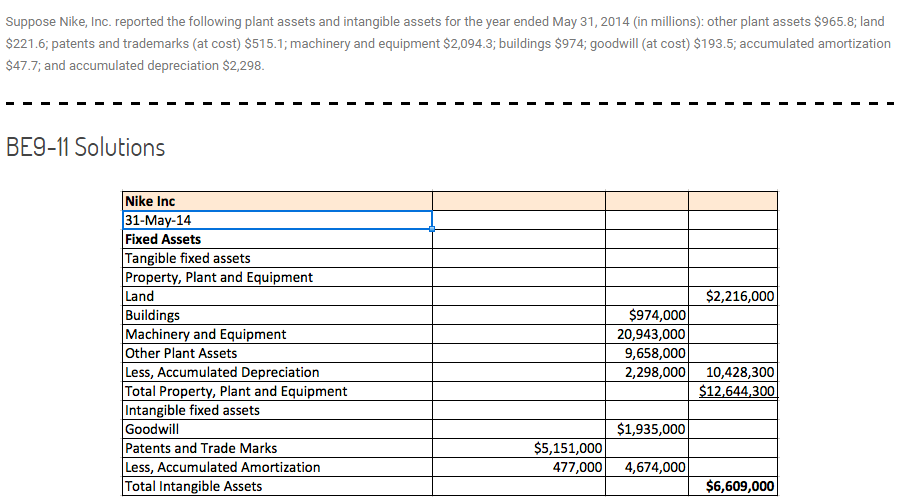Click the BE9-11 Solutions heading
The height and width of the screenshot is (501, 911).
[x=86, y=148]
